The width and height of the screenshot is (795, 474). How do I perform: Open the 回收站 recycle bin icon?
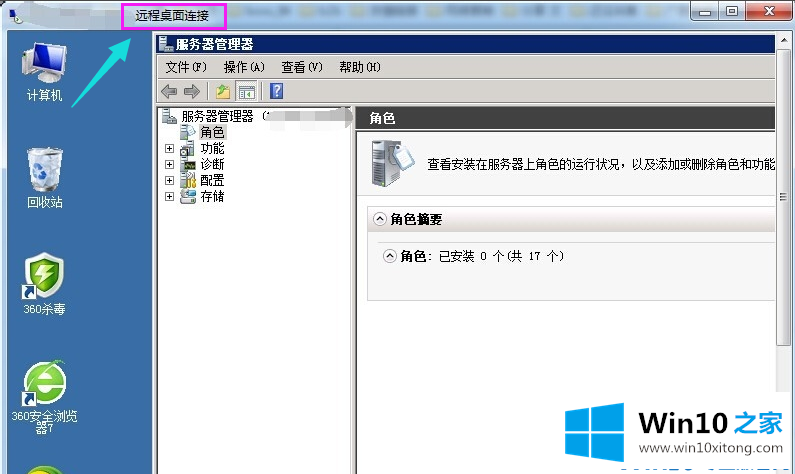click(x=44, y=176)
